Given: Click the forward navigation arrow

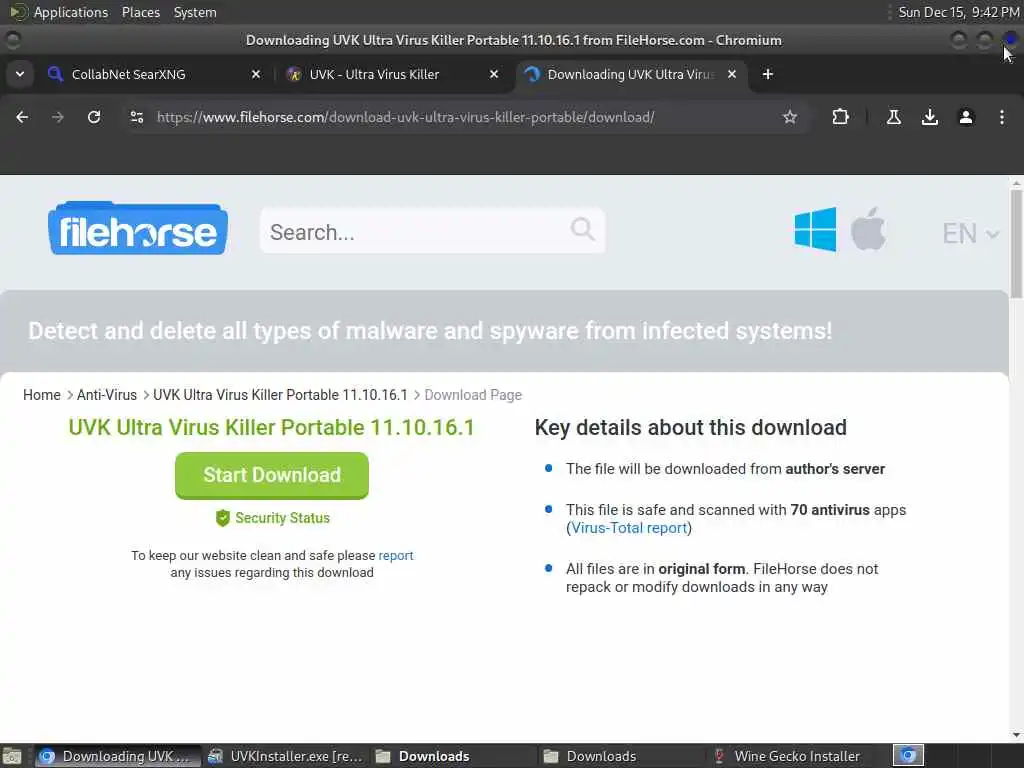Looking at the screenshot, I should point(58,117).
